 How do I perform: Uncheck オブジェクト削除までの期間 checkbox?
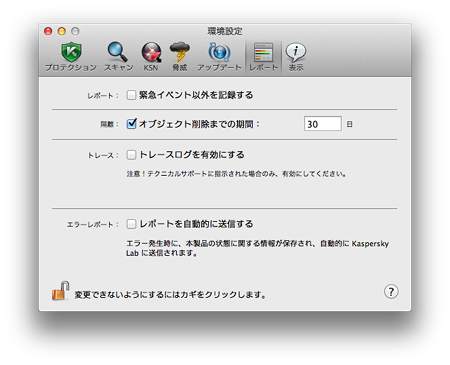pyautogui.click(x=131, y=124)
